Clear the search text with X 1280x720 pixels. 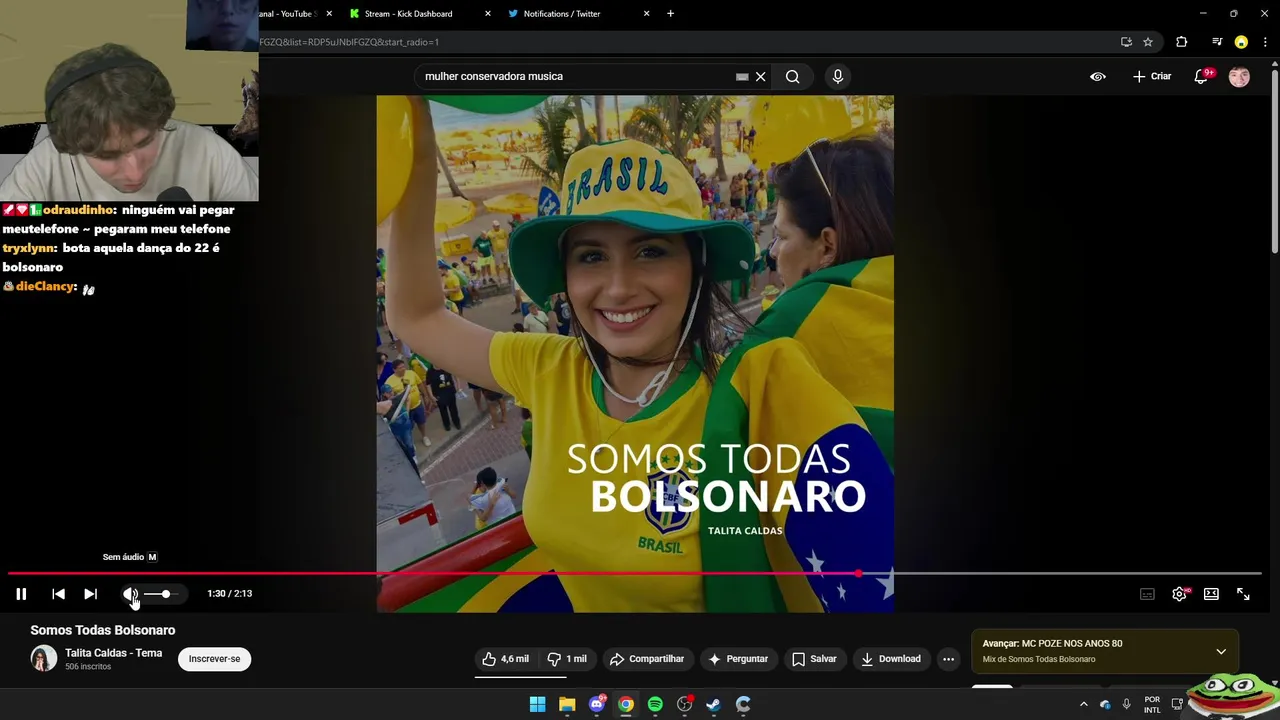760,76
